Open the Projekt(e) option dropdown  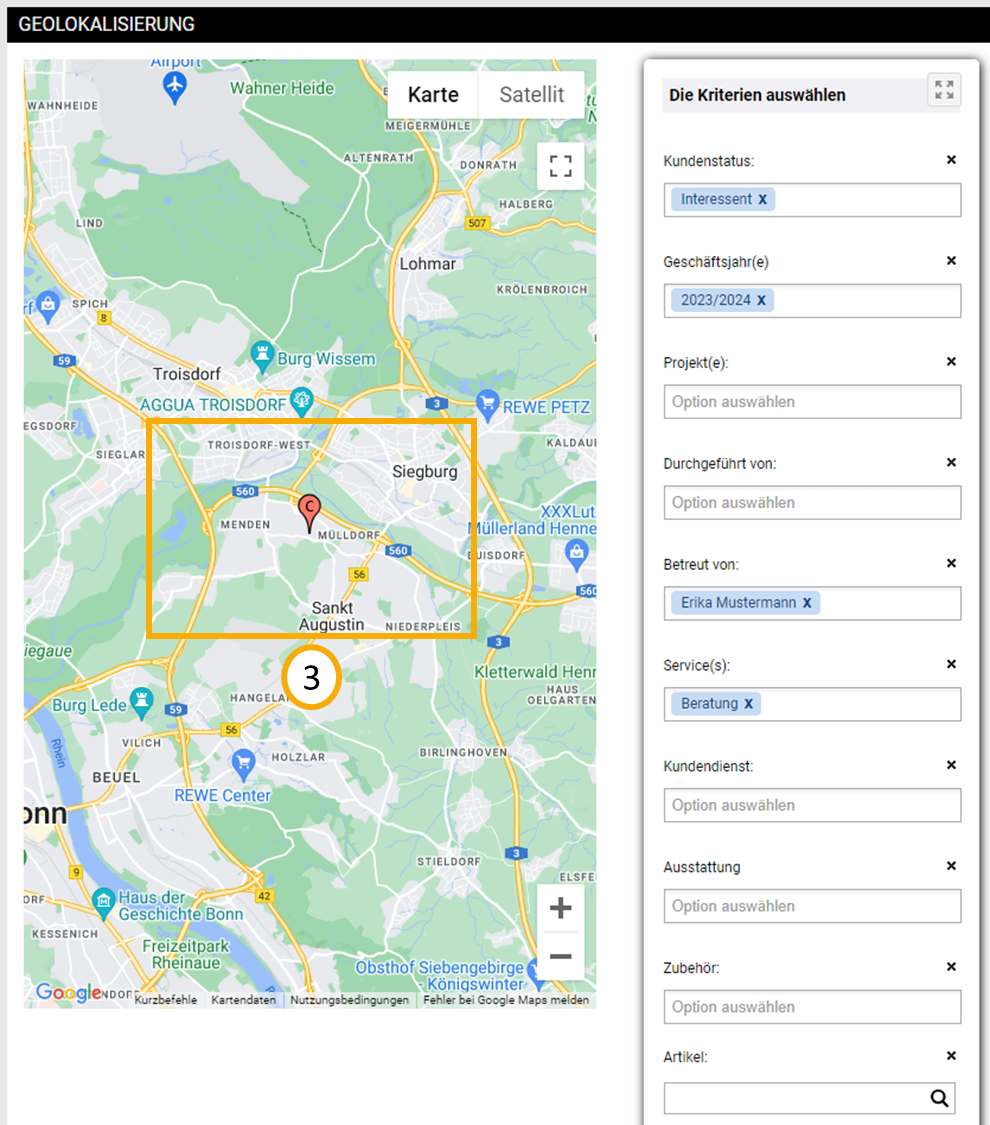pyautogui.click(x=811, y=402)
